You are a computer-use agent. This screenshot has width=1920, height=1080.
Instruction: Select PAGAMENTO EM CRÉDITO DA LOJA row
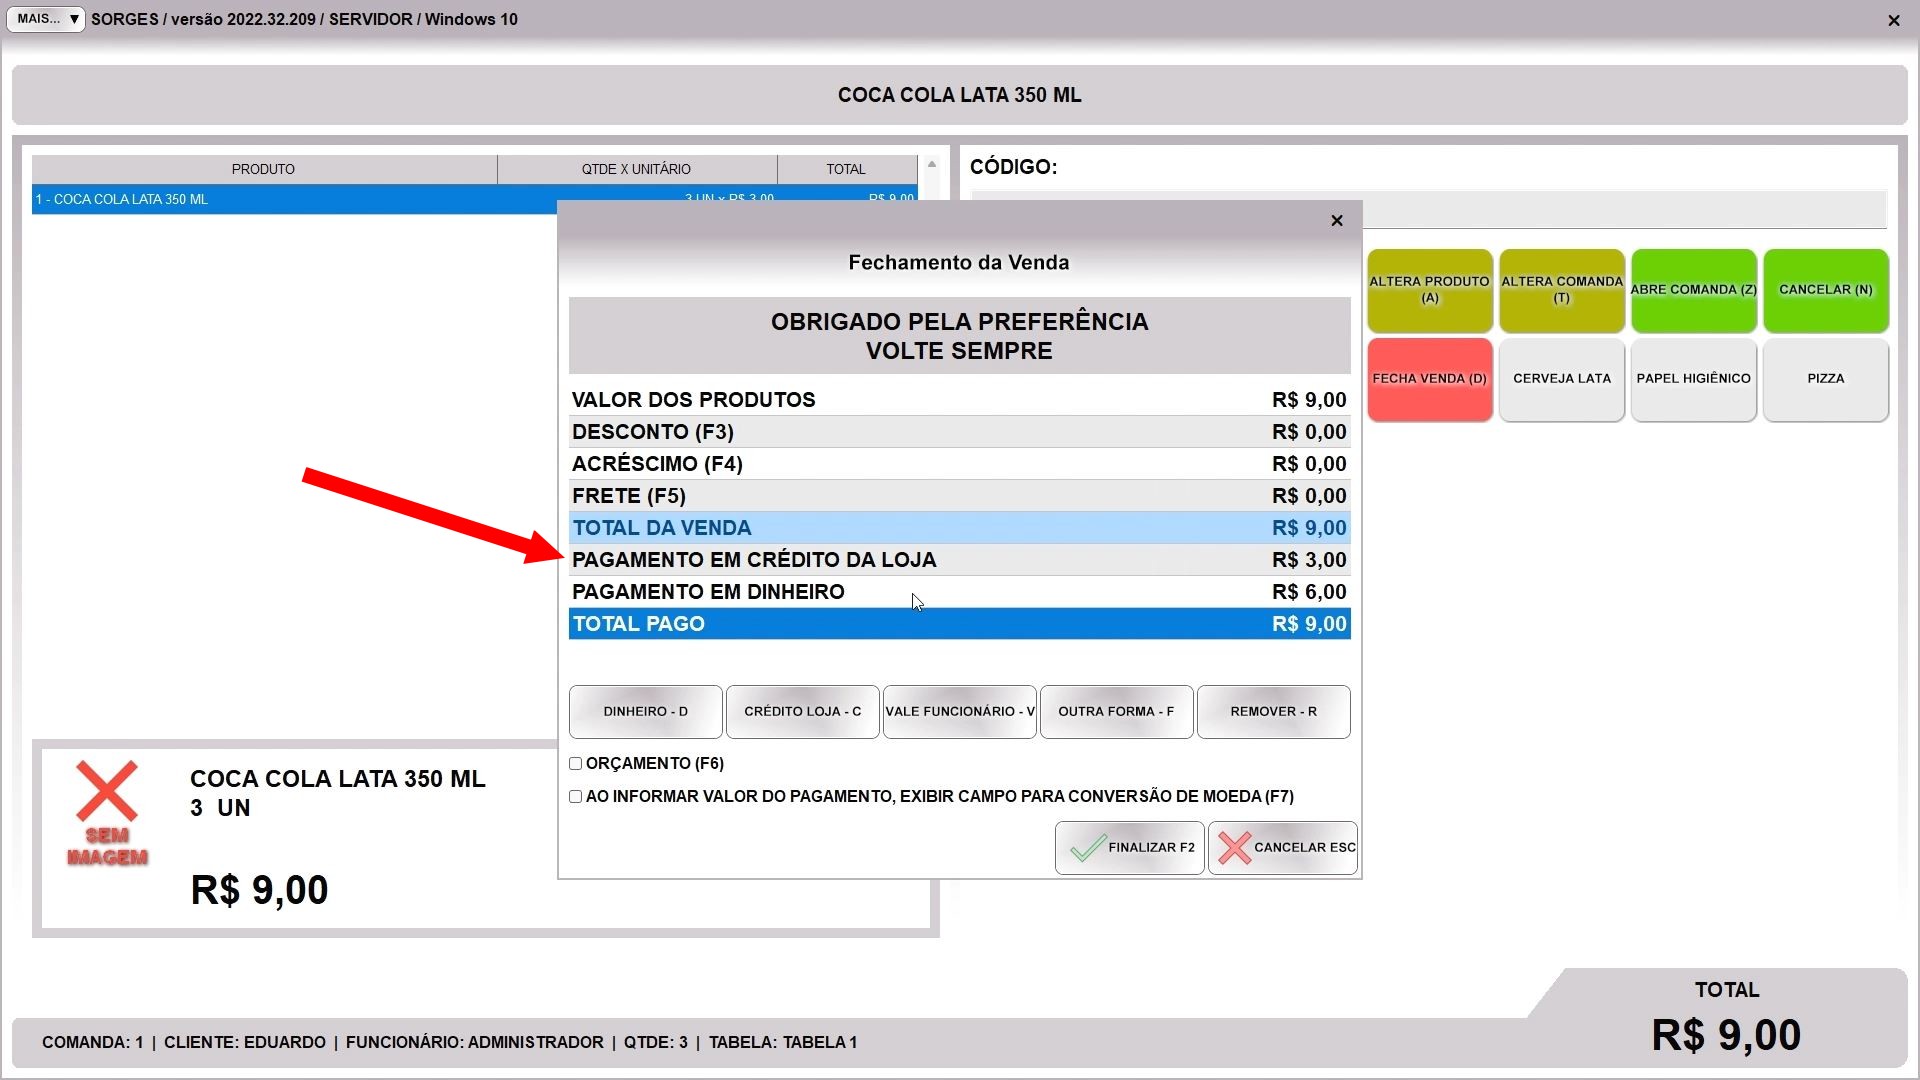click(x=960, y=560)
